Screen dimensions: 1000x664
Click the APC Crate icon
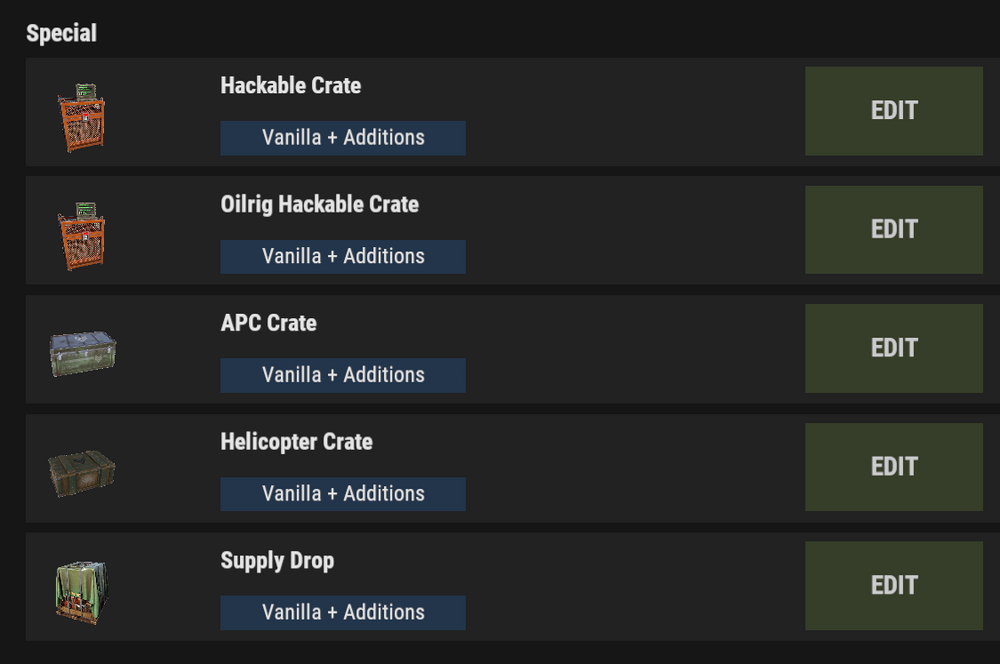pyautogui.click(x=82, y=353)
